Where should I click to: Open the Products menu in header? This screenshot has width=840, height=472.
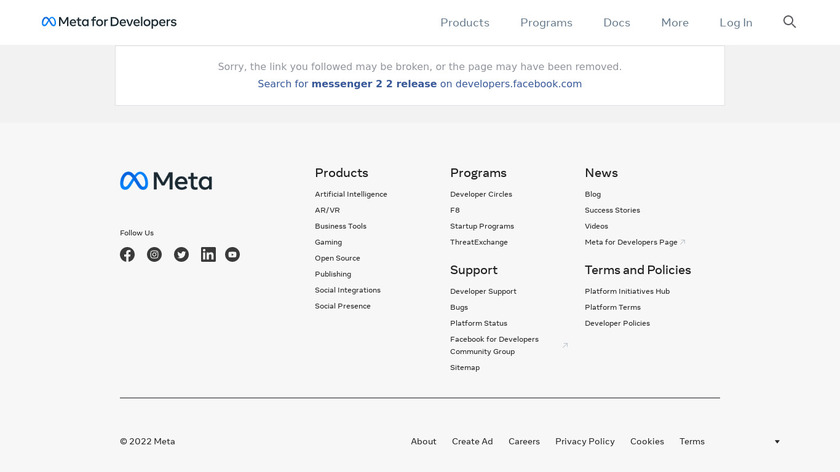tap(465, 22)
